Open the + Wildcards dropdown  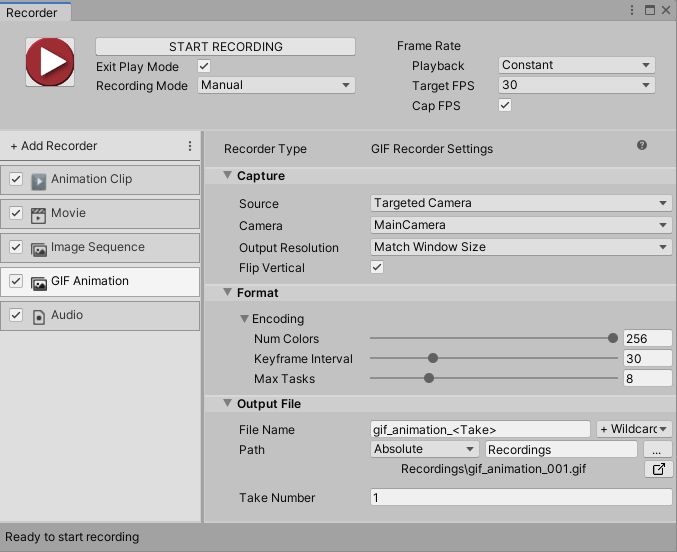click(634, 429)
